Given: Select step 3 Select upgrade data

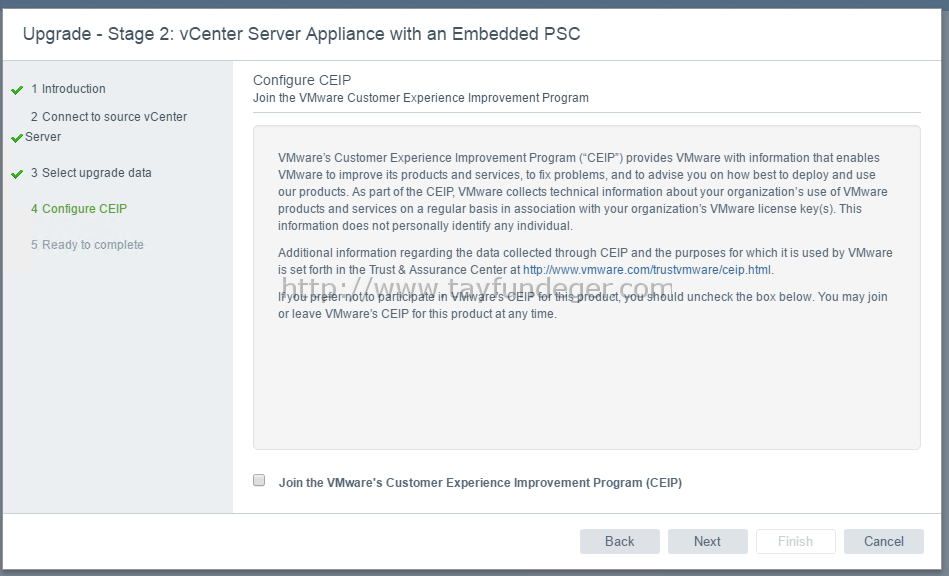Looking at the screenshot, I should pyautogui.click(x=91, y=173).
